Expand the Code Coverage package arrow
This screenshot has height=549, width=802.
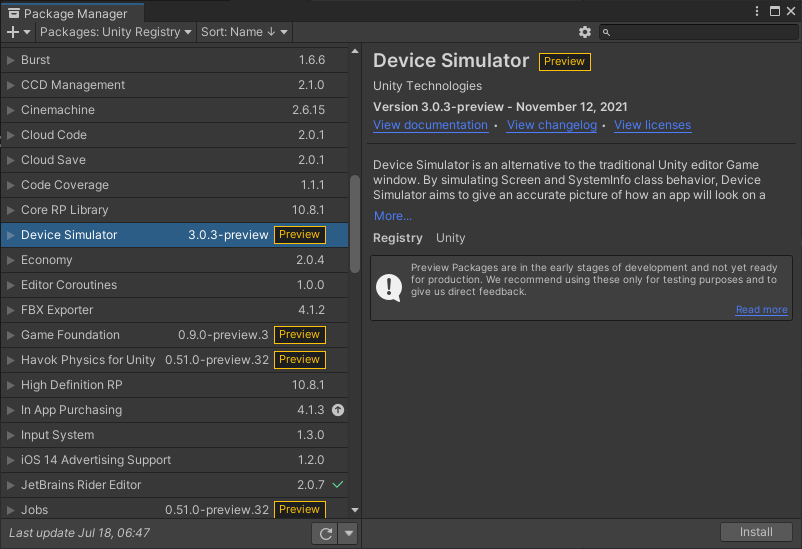tap(10, 185)
